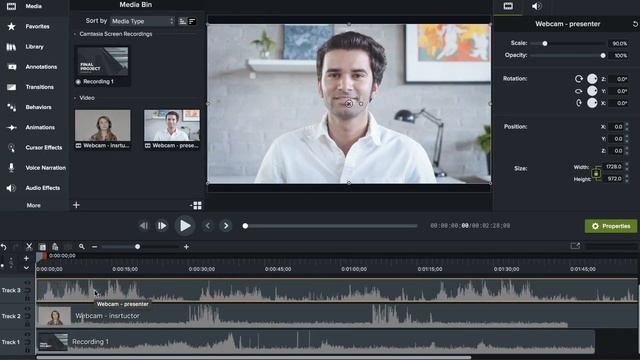
Task: Reset properties with the revert arrow
Action: click(635, 24)
